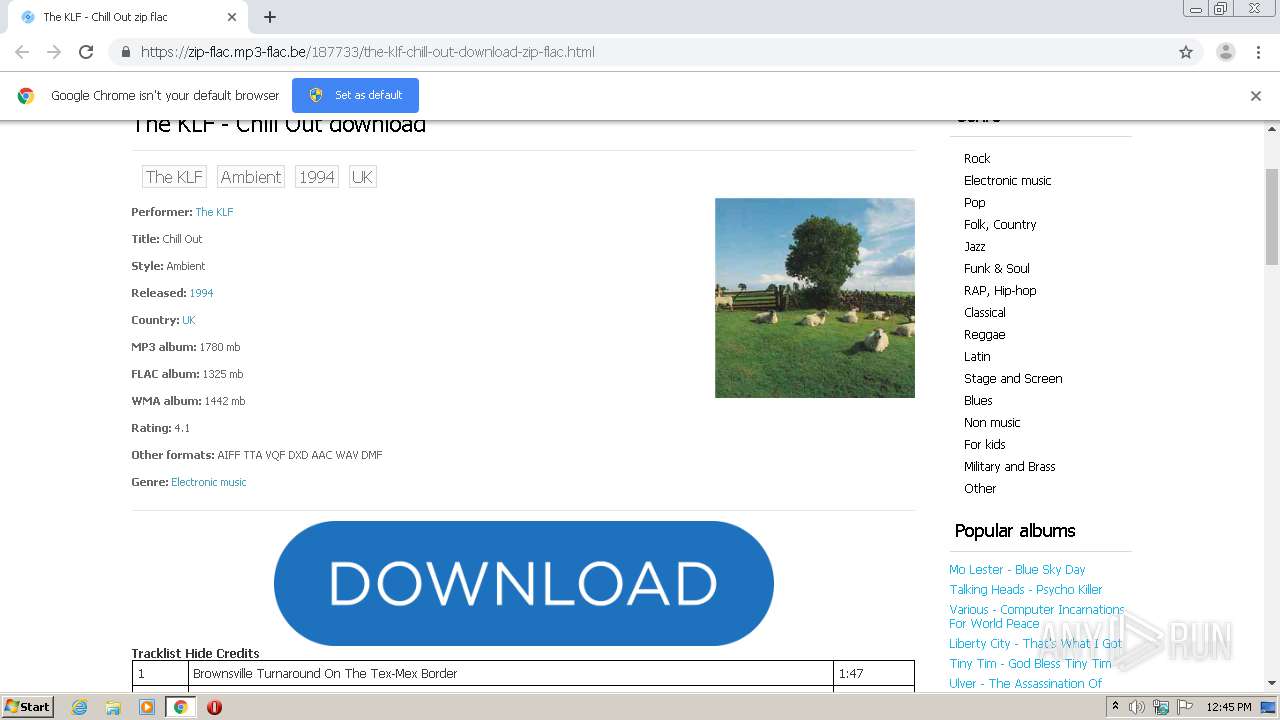
Task: Show hidden tray icons arrow
Action: (1115, 707)
